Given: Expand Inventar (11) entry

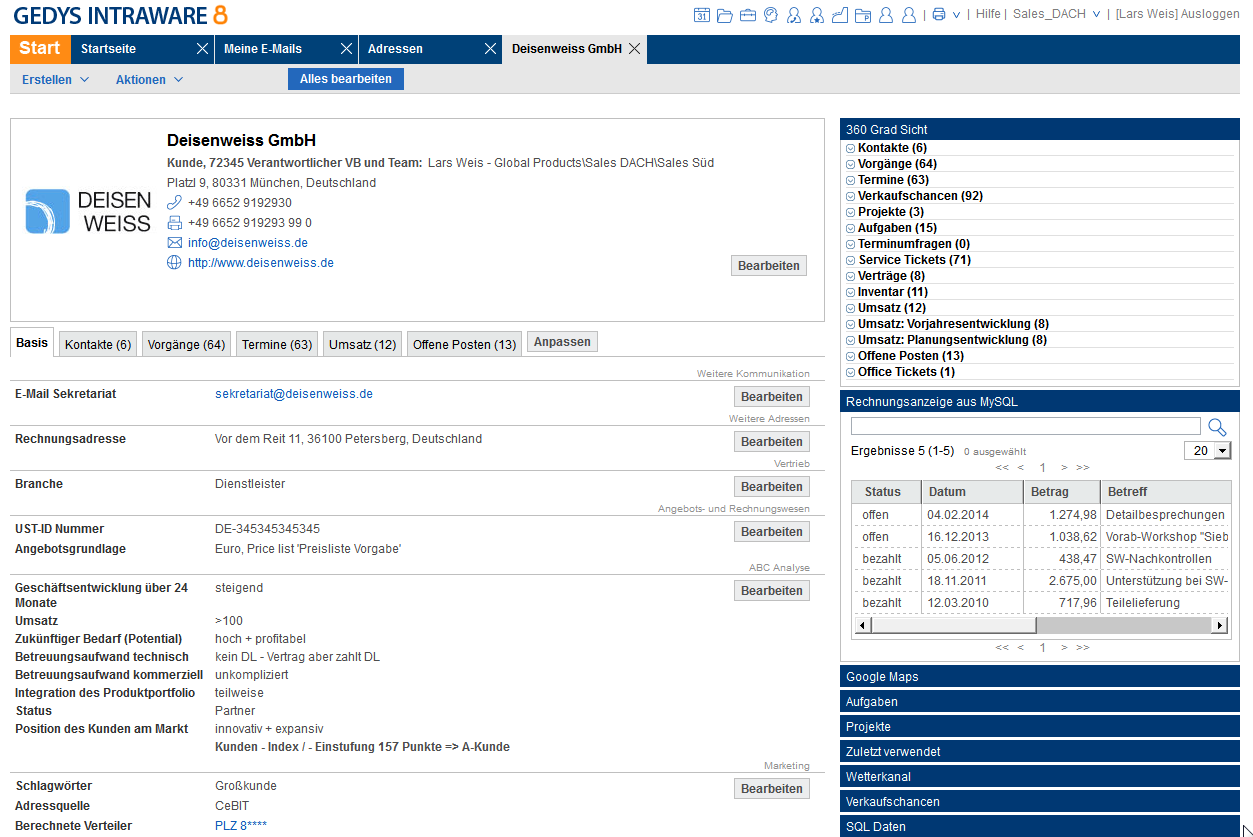Looking at the screenshot, I should tap(851, 292).
